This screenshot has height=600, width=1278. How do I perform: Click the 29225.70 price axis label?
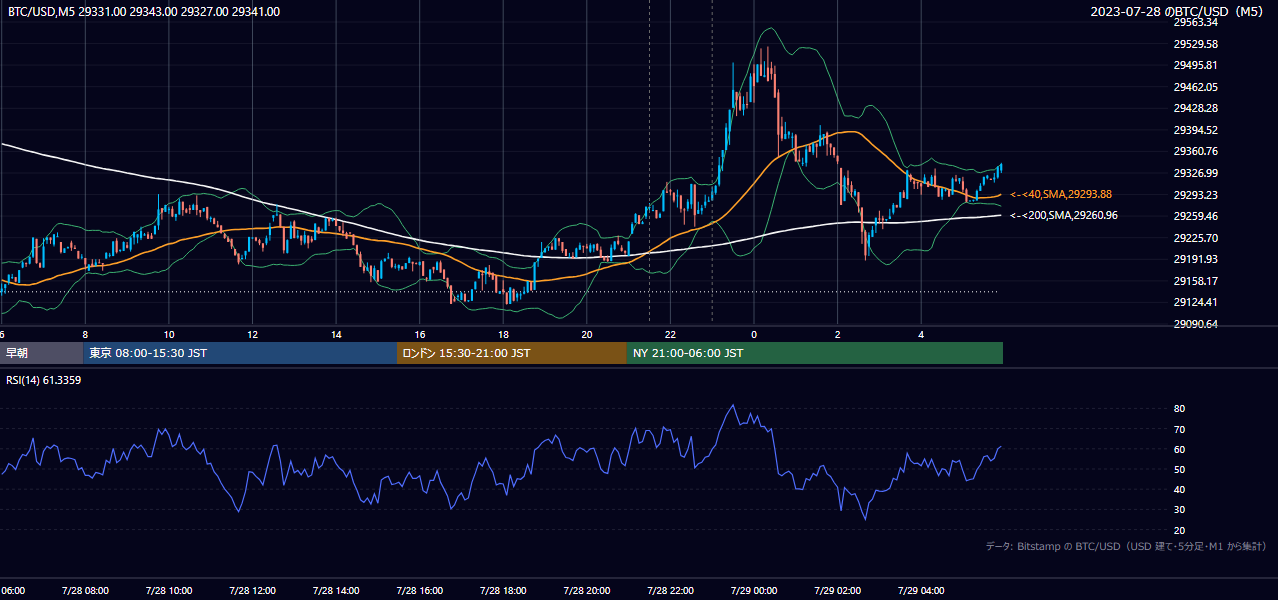pyautogui.click(x=1195, y=238)
